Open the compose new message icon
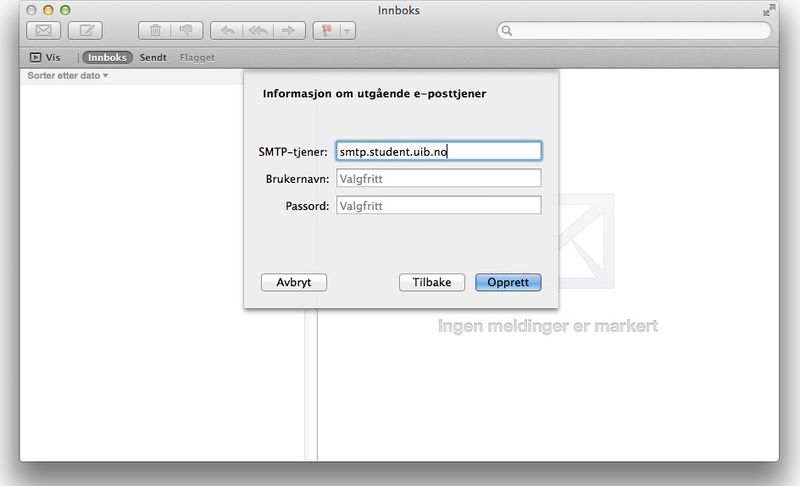800x486 pixels. point(85,31)
